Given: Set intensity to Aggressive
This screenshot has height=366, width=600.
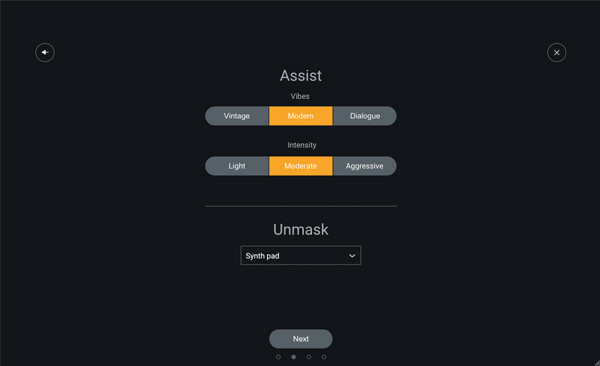Looking at the screenshot, I should click(x=365, y=166).
